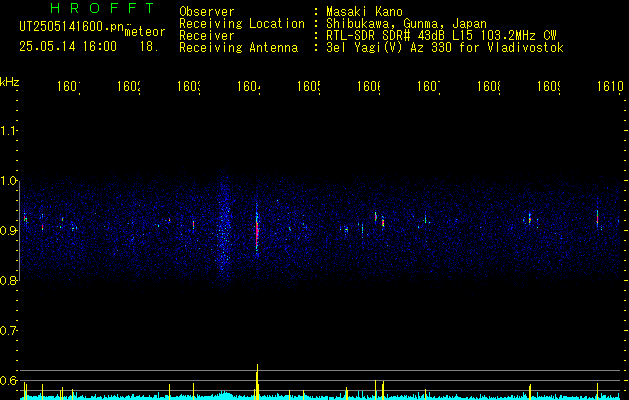Viewport: 629px width, 400px height.
Task: Select the UT2505141600 file name
Action: pos(71,26)
